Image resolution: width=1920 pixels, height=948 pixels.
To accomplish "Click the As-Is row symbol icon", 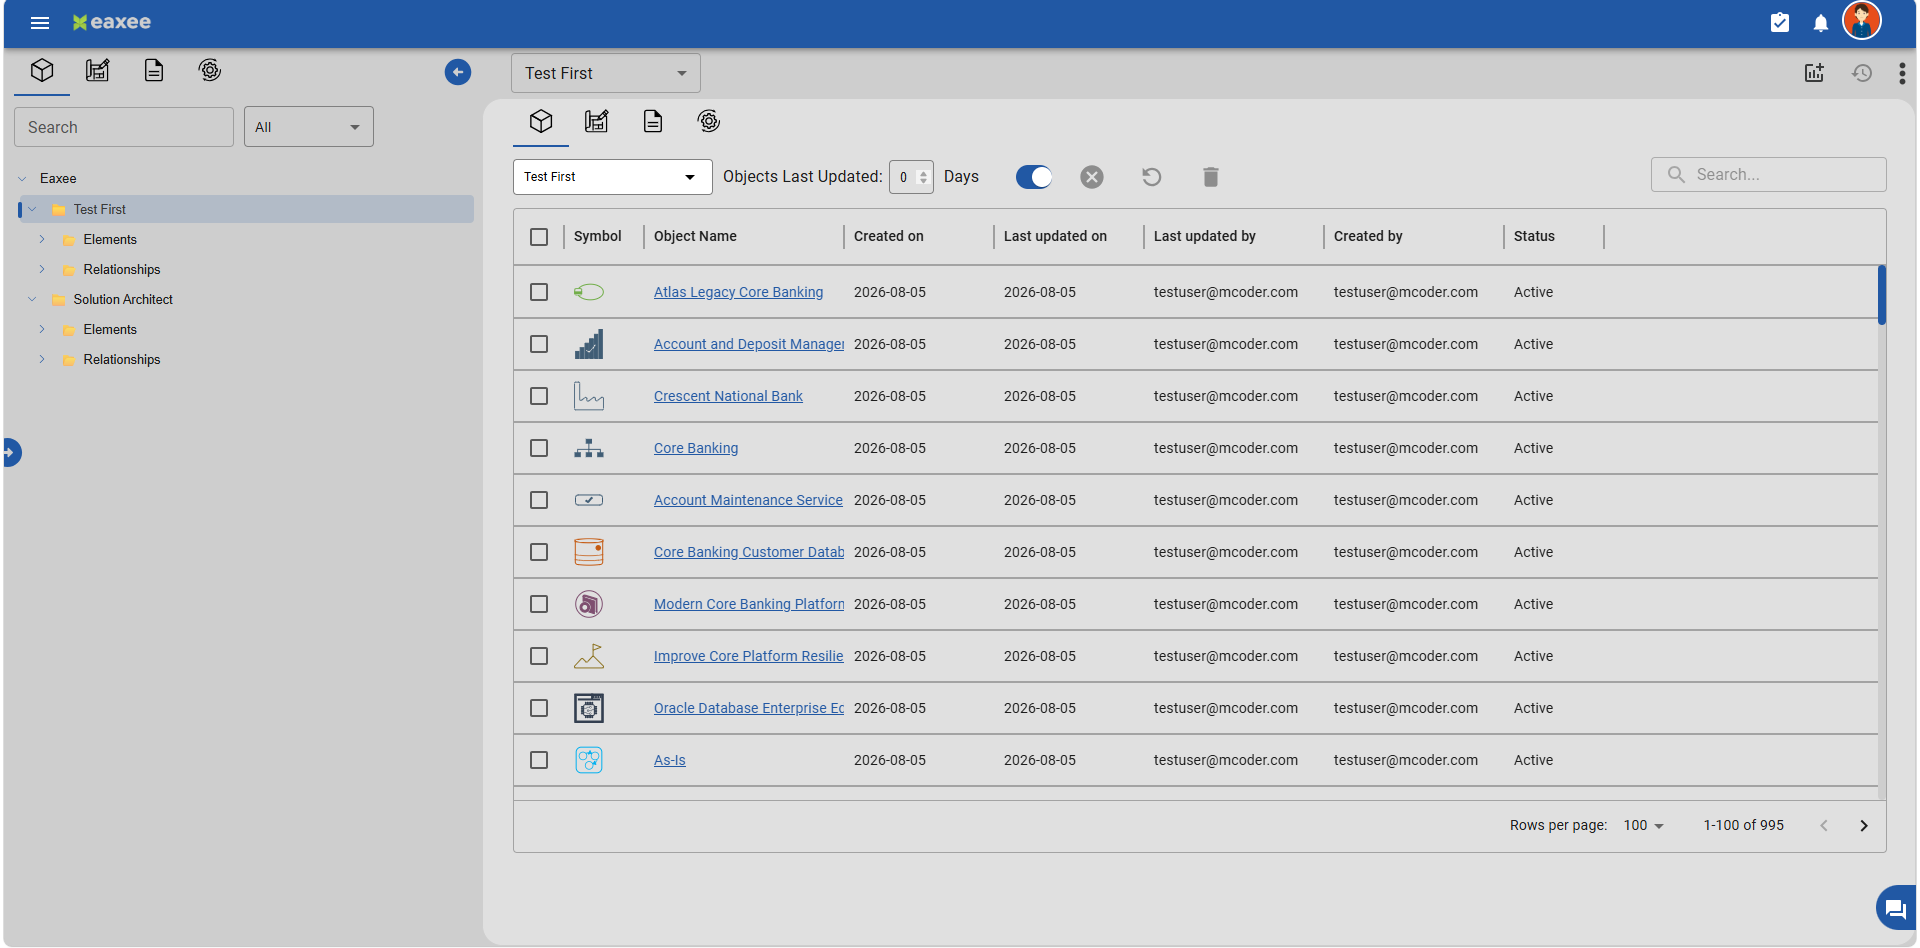I will coord(589,760).
